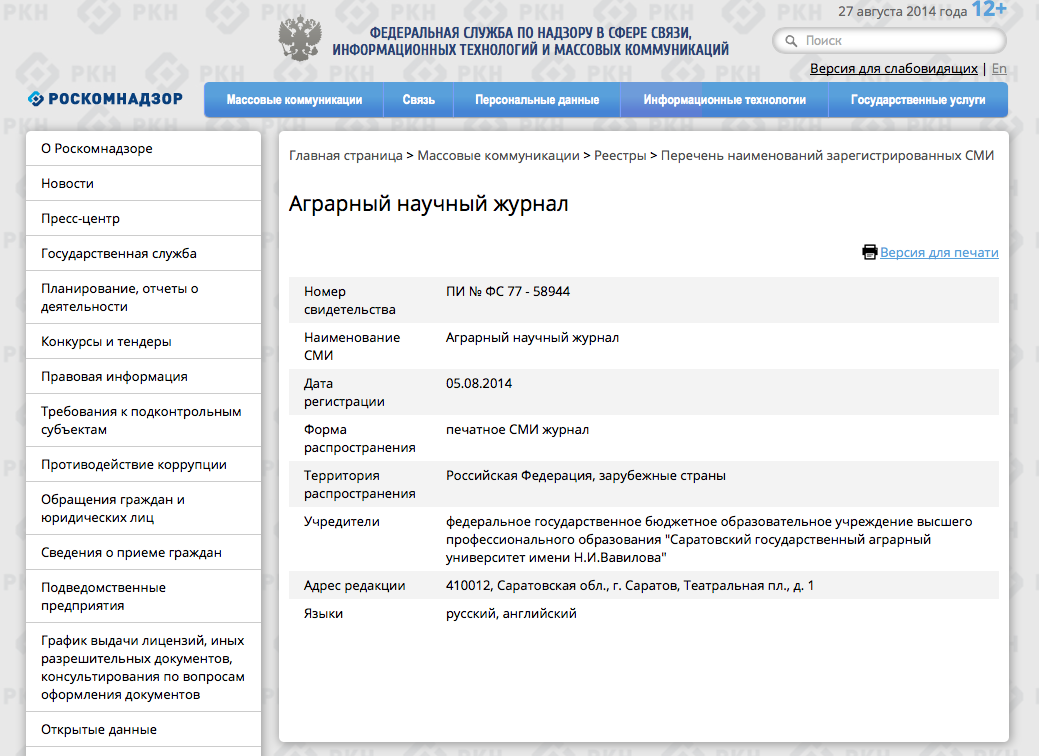Open Требования к подконтрольным субъектам

[143, 421]
